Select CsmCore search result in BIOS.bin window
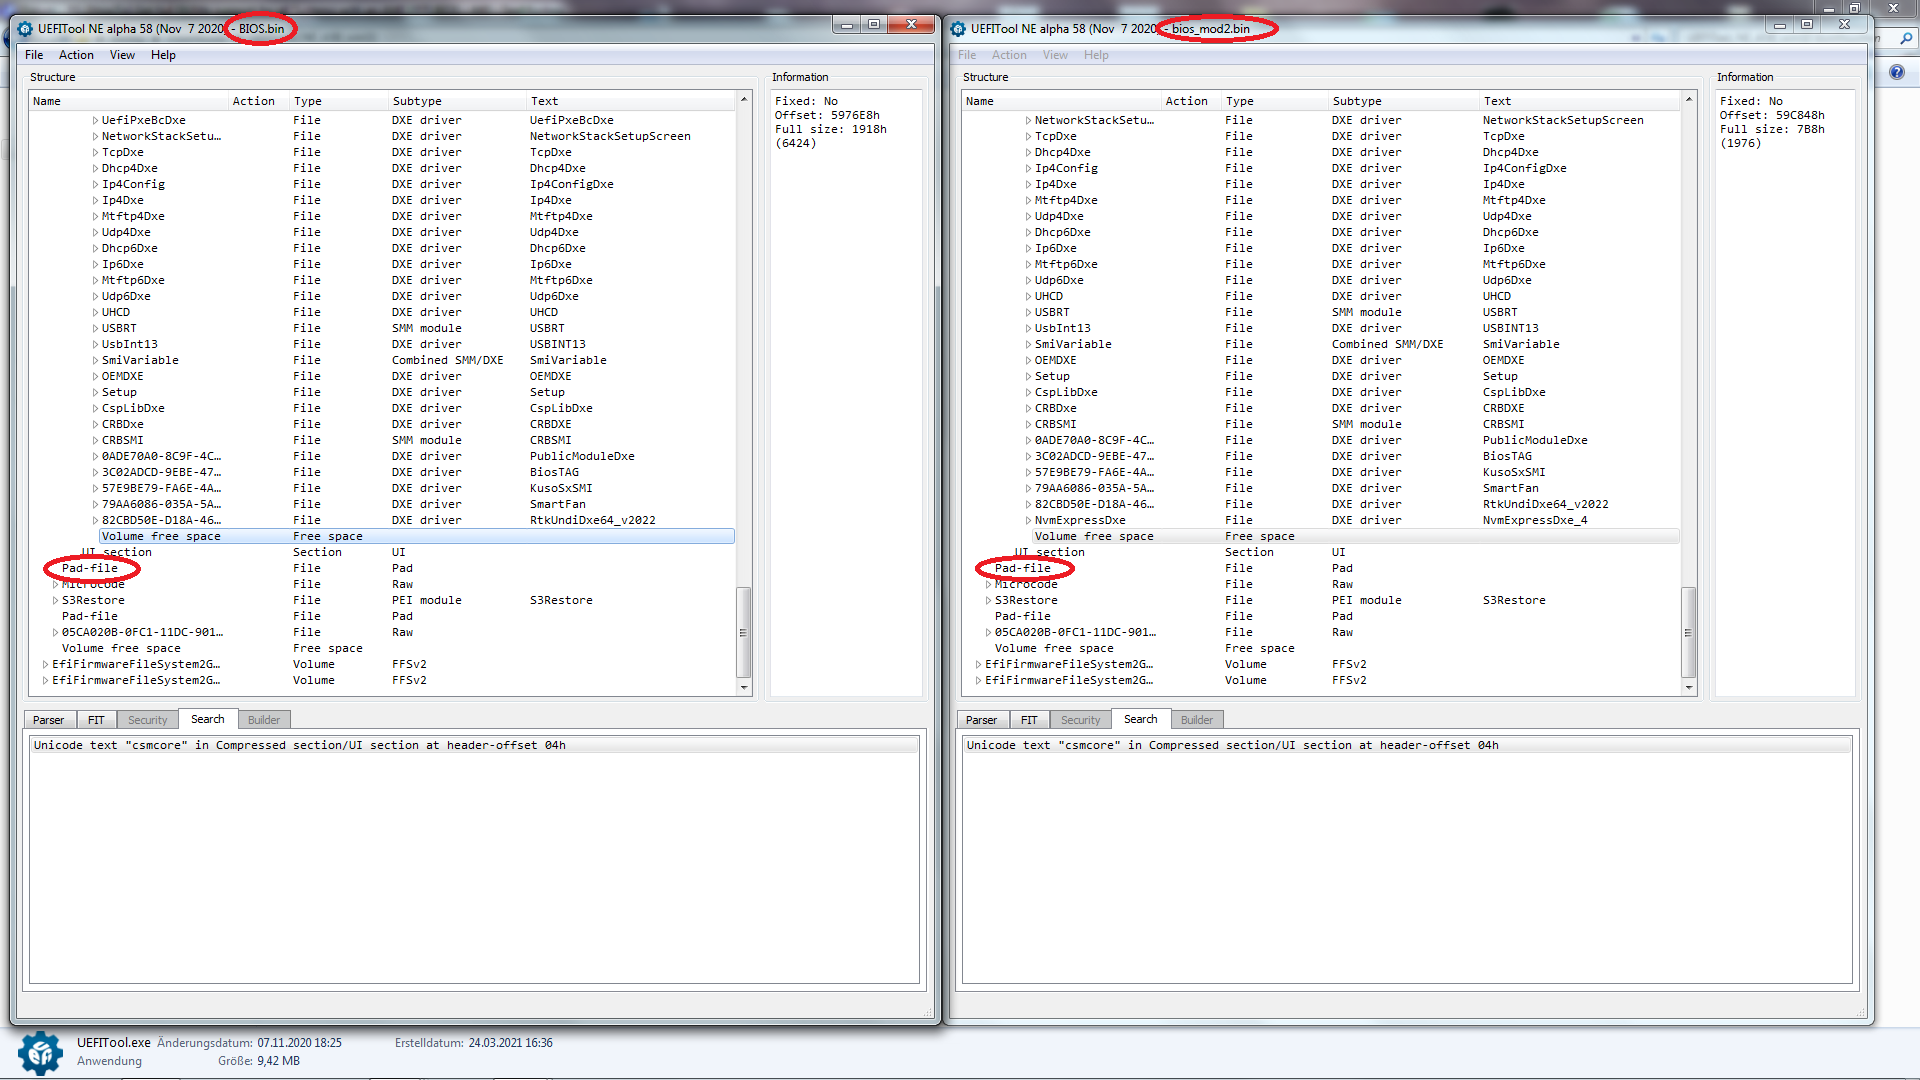This screenshot has height=1080, width=1920. [x=474, y=745]
